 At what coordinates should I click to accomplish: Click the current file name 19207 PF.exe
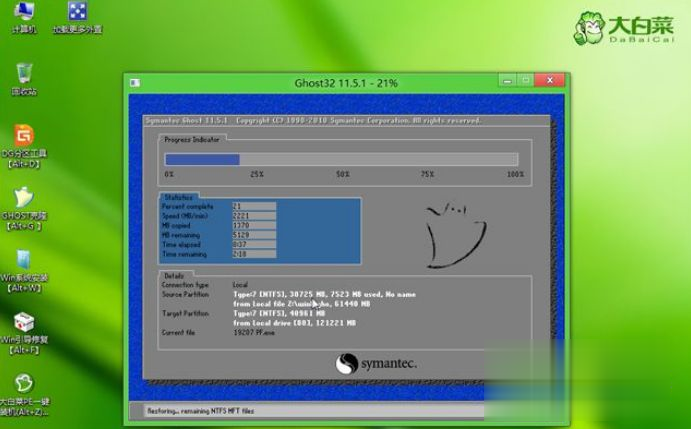[x=254, y=332]
